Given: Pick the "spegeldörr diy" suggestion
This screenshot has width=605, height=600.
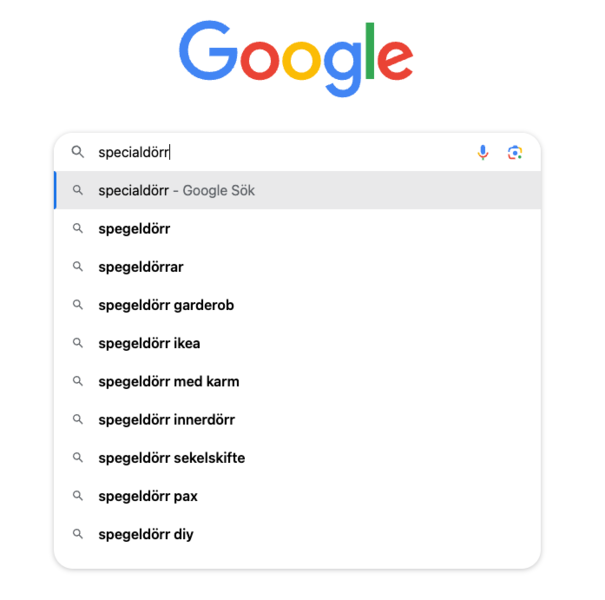Looking at the screenshot, I should click(x=146, y=534).
